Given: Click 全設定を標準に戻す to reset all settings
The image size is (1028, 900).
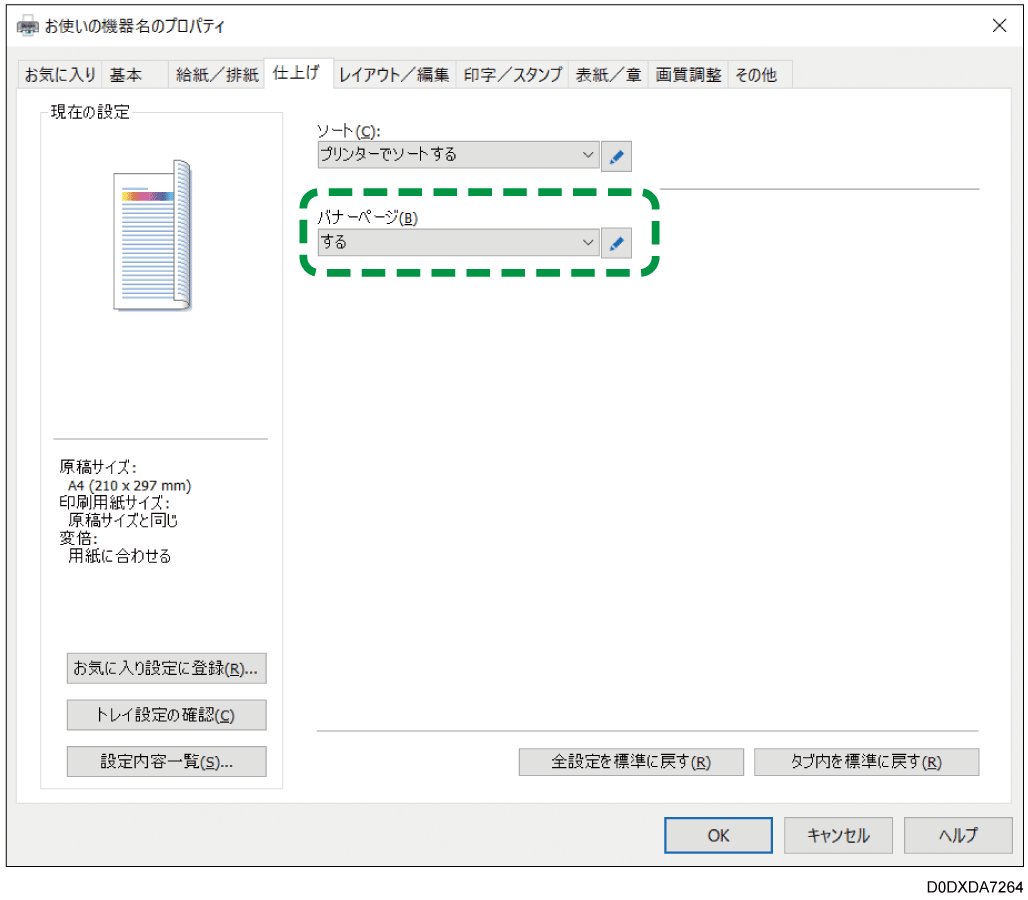Looking at the screenshot, I should point(630,761).
